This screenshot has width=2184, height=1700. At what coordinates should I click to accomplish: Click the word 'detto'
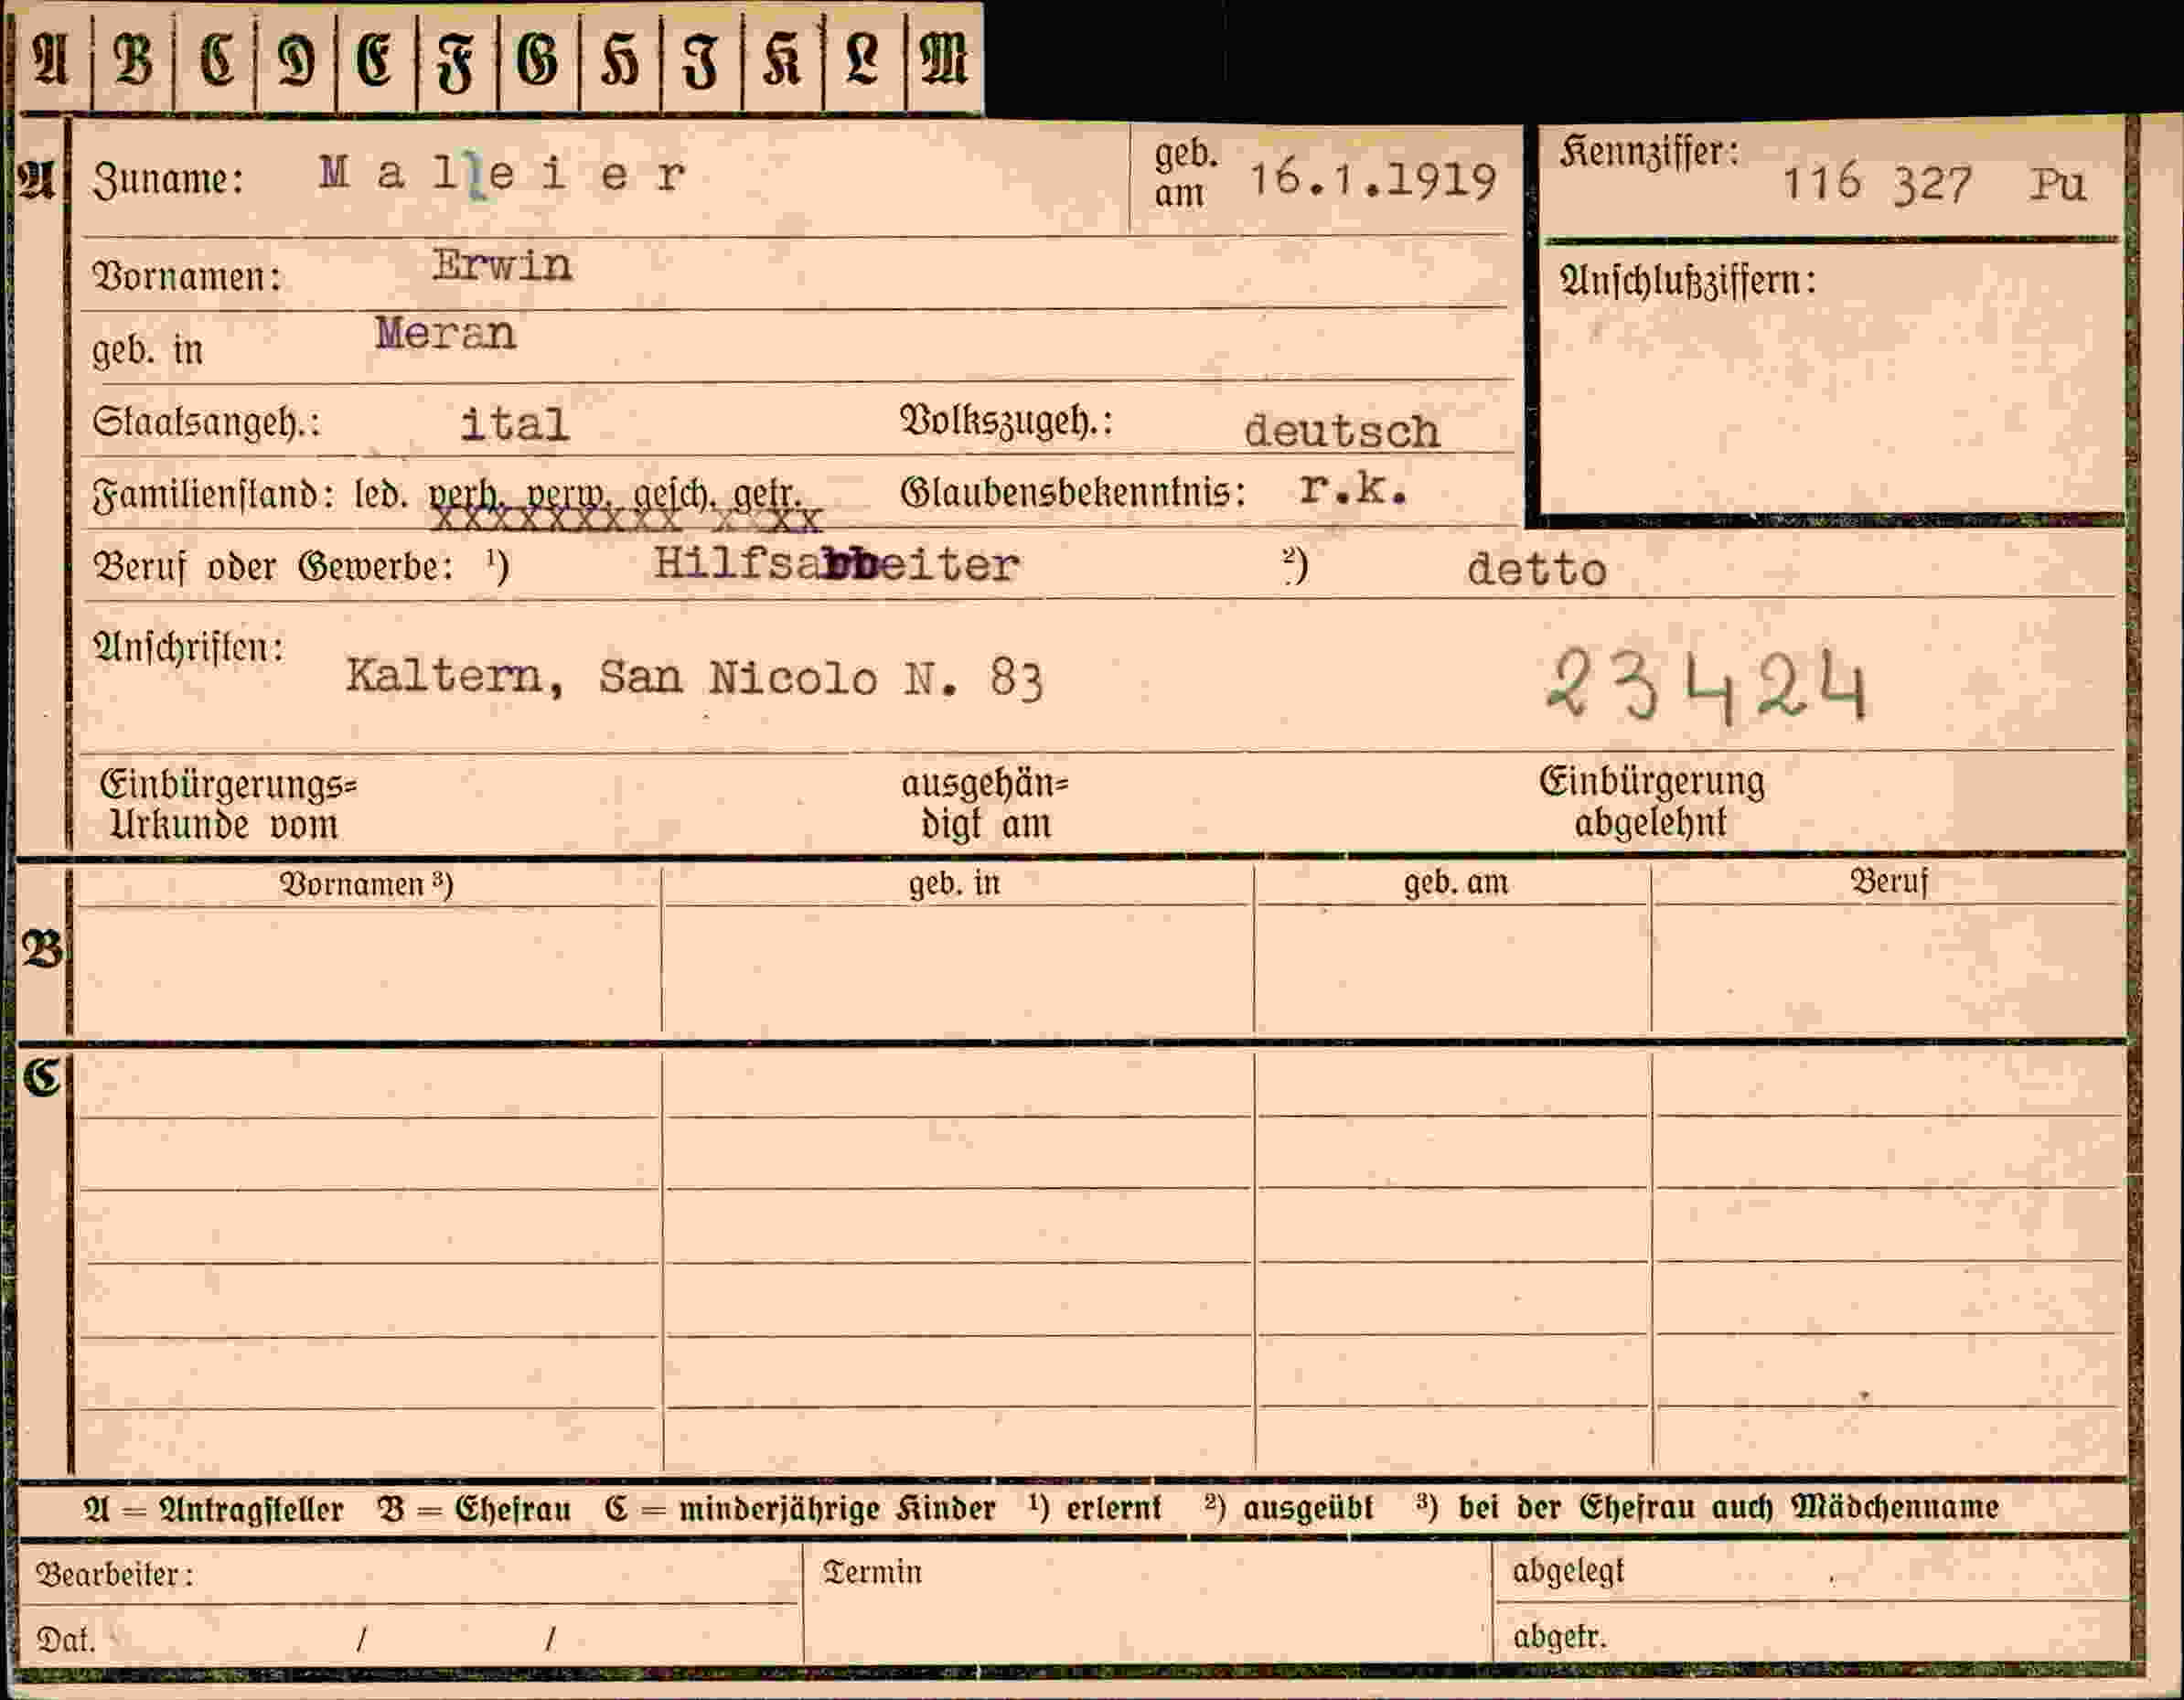(x=1536, y=570)
